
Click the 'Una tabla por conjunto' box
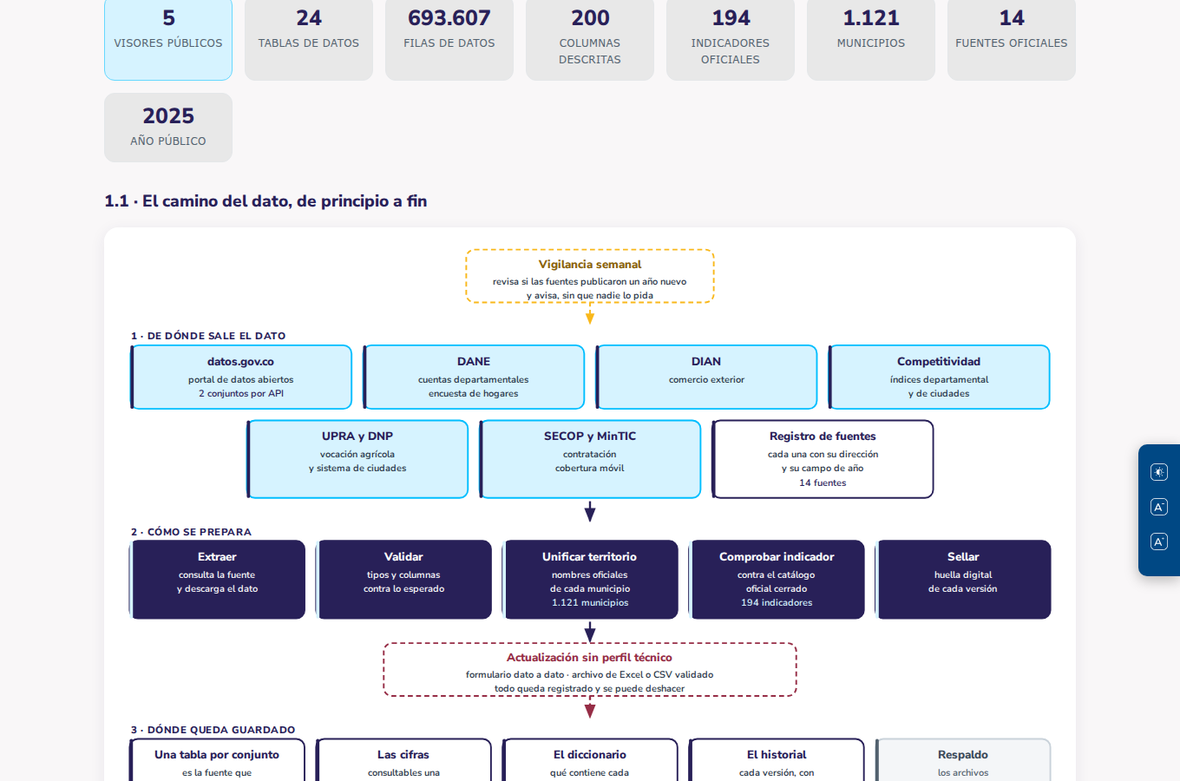[217, 760]
